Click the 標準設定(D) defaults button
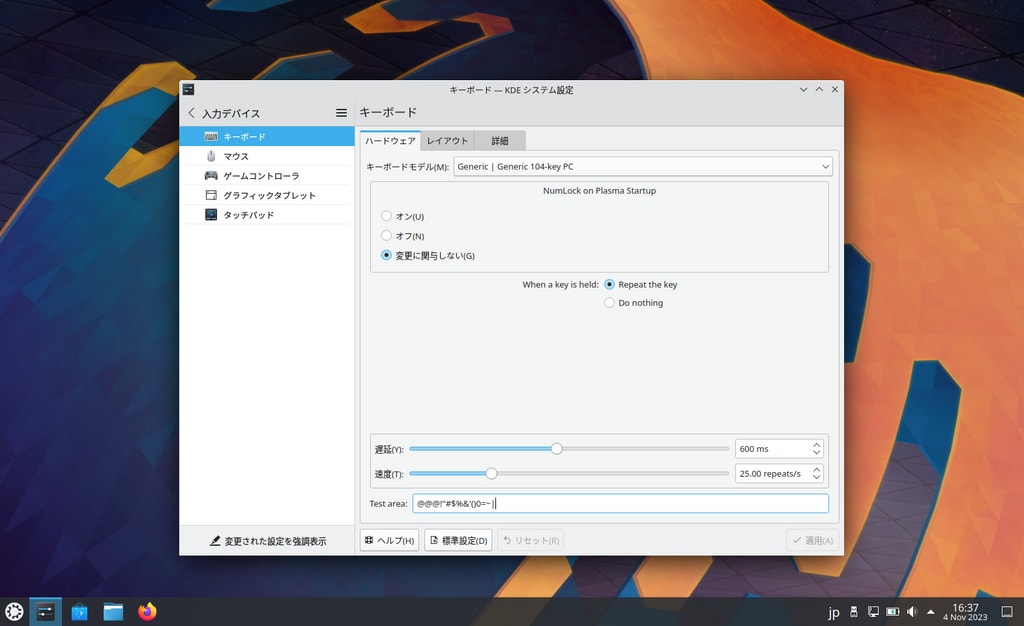1024x626 pixels. [458, 540]
